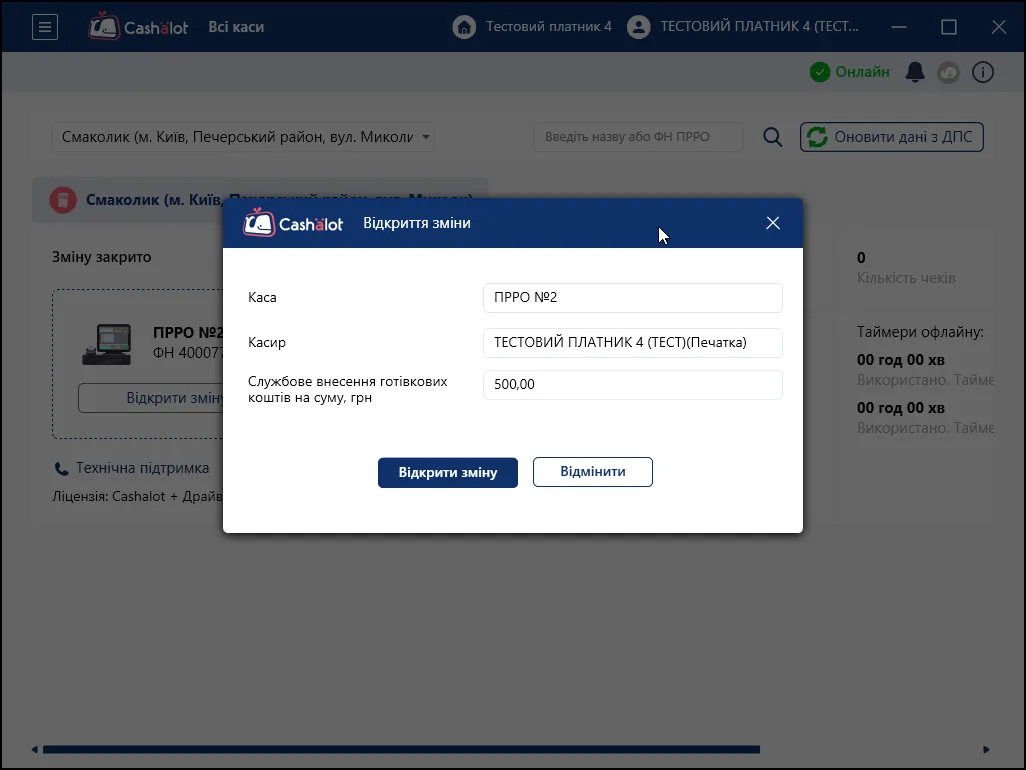Screen dimensions: 1026x770
Task: Click the 'Касир' dialog label
Action: point(266,343)
